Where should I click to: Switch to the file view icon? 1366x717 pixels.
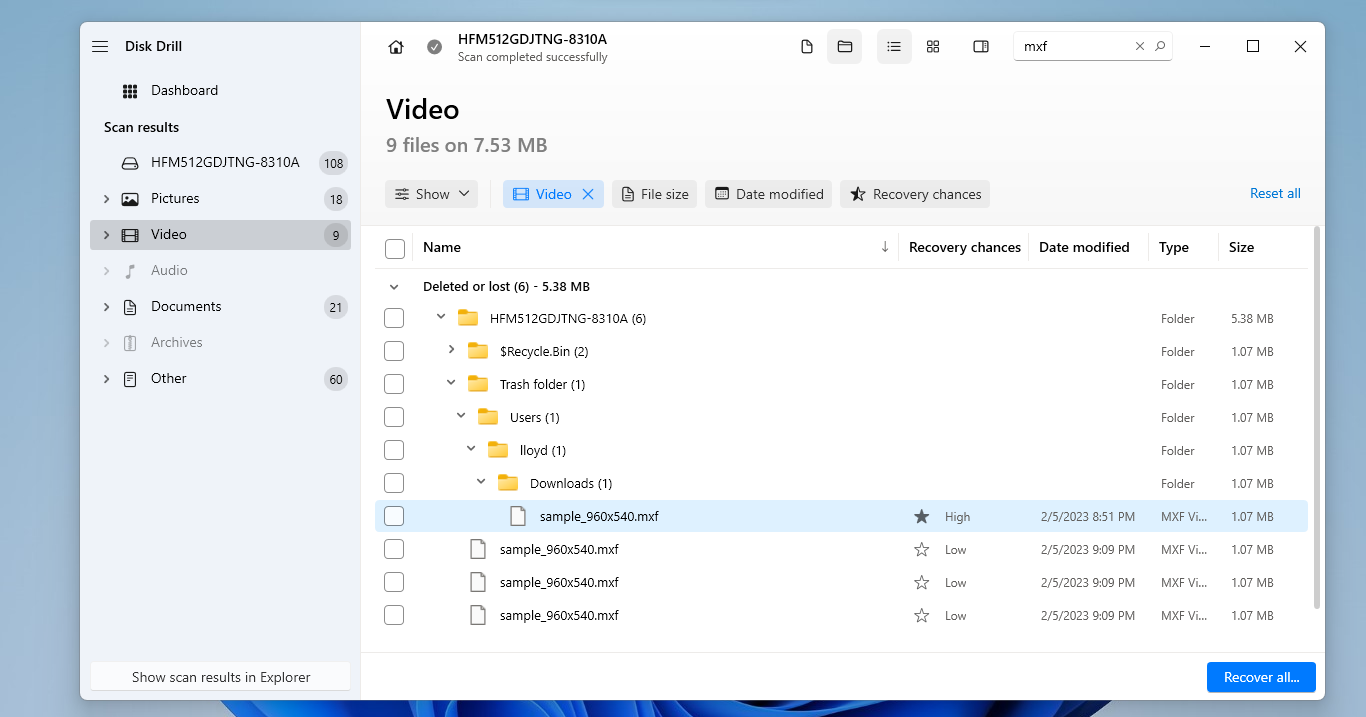(x=807, y=47)
